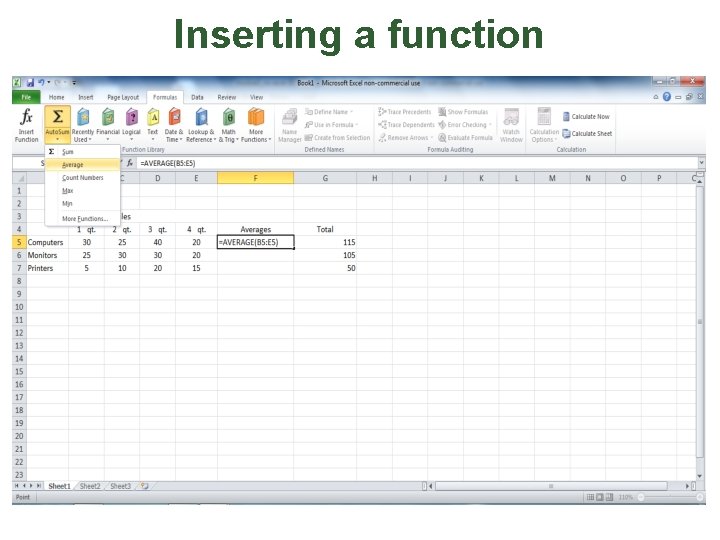This screenshot has height=540, width=720.
Task: Choose Min from the AutoSum menu
Action: [x=83, y=203]
